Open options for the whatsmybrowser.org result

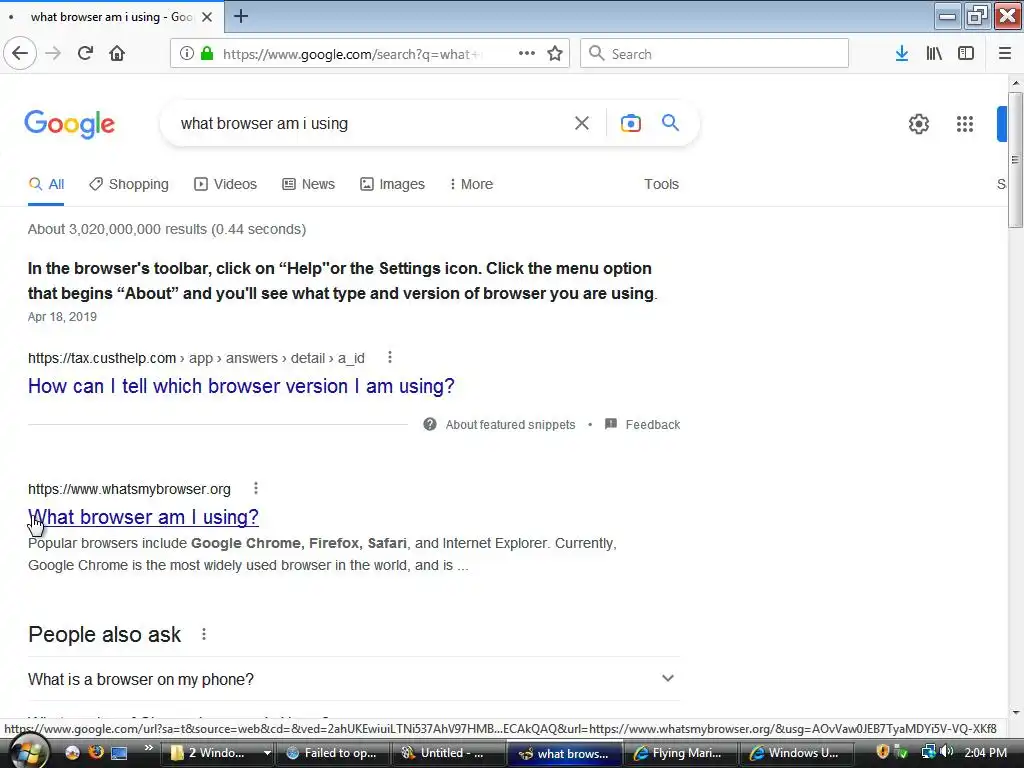pos(256,488)
